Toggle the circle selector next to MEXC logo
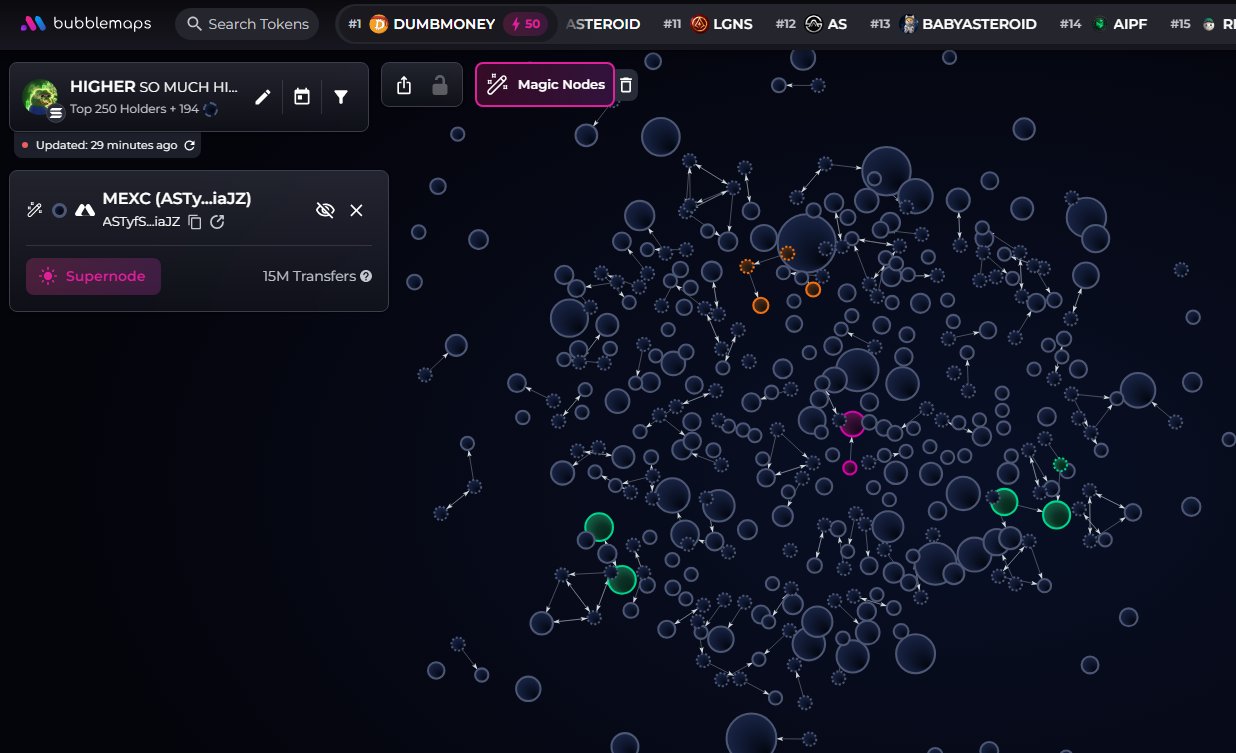The image size is (1236, 753). [60, 210]
